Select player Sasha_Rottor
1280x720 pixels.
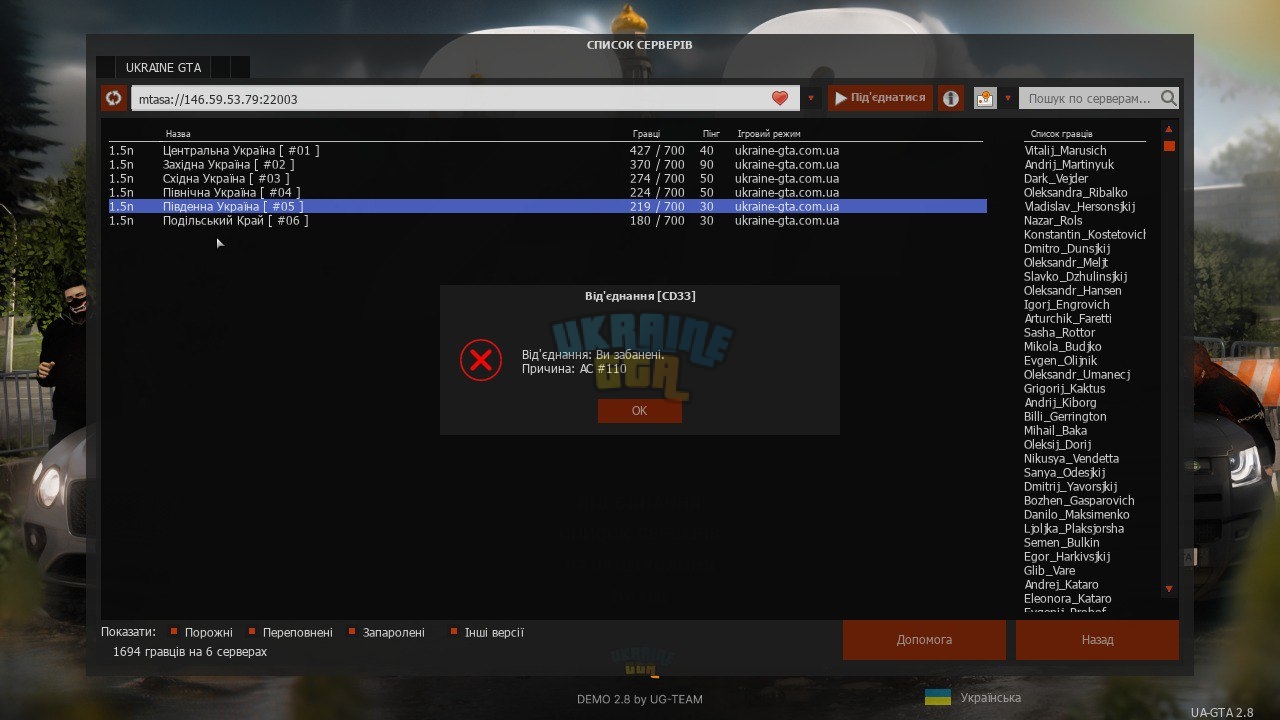pos(1060,332)
